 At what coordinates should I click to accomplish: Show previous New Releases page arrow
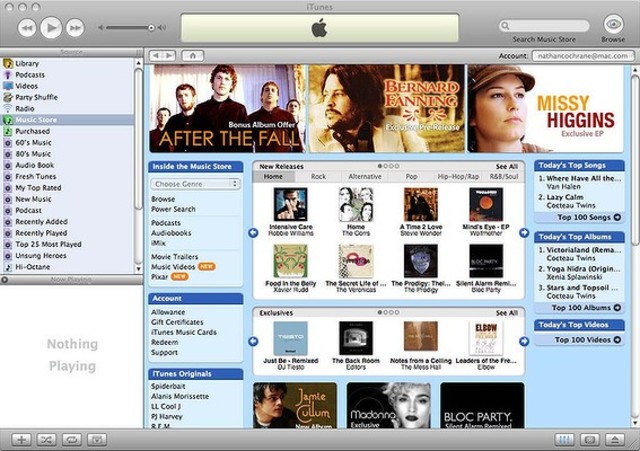click(x=253, y=233)
